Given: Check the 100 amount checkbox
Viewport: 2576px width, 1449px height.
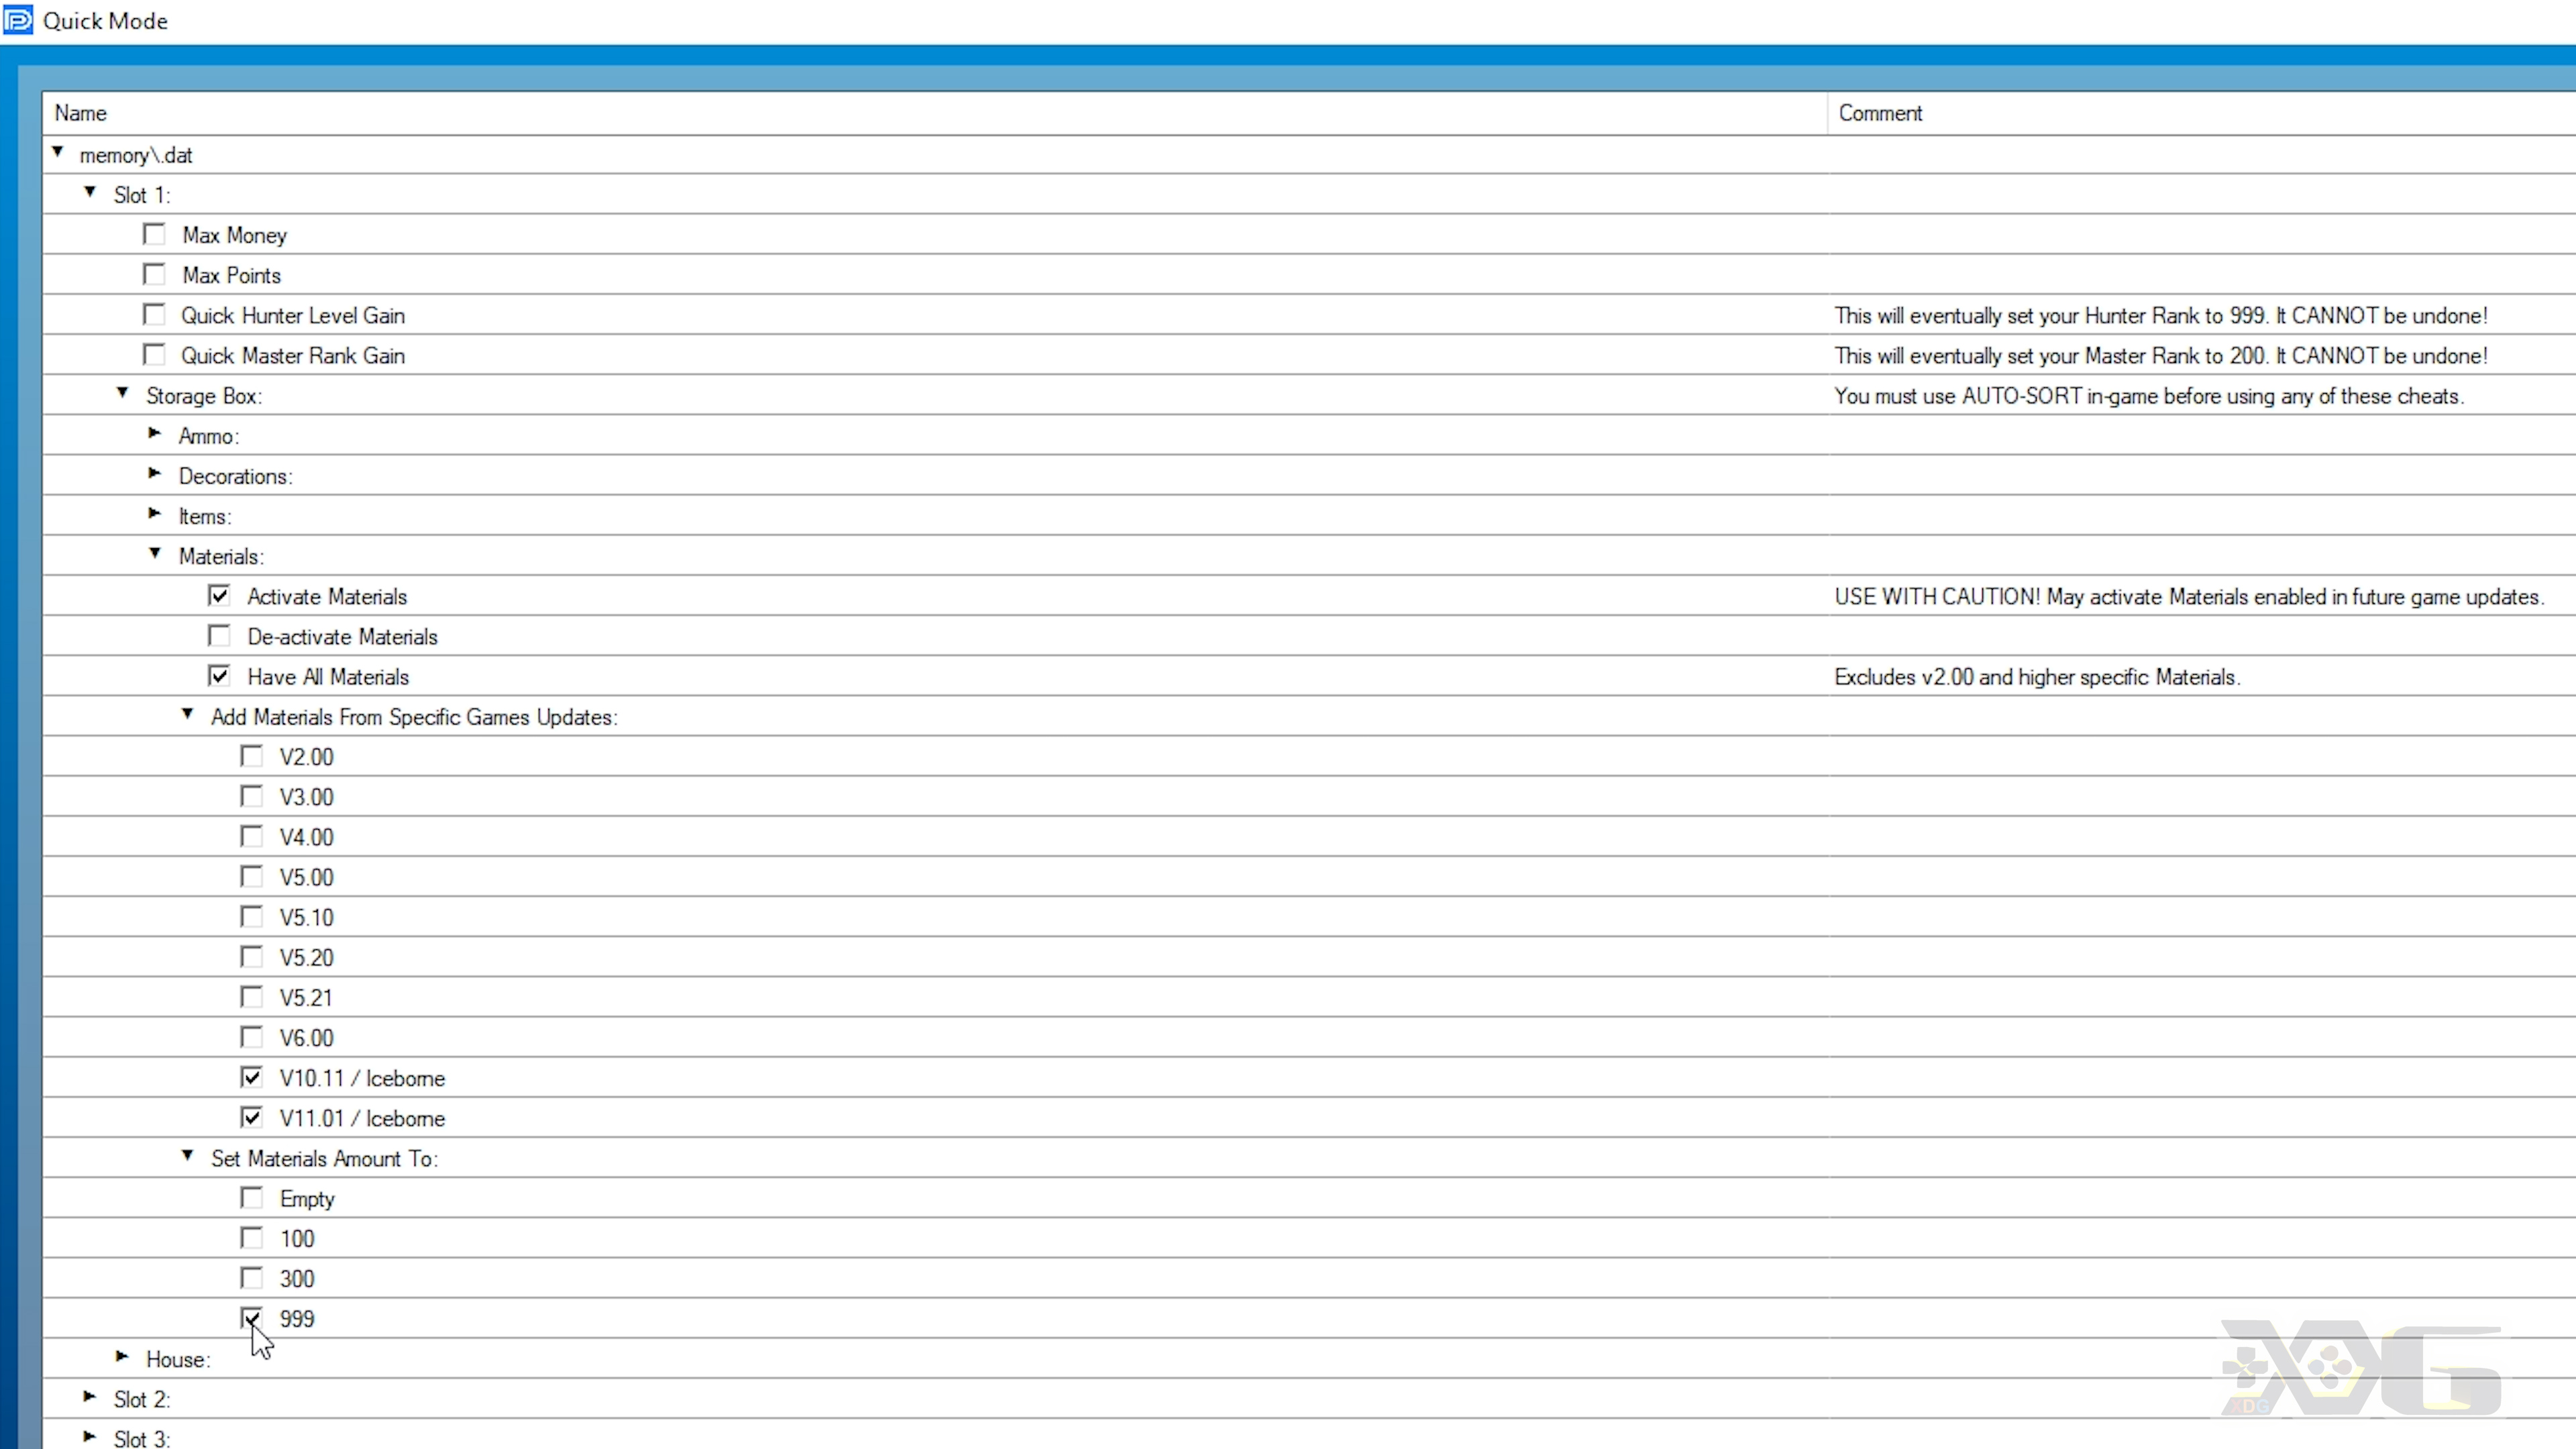Looking at the screenshot, I should [x=252, y=1238].
